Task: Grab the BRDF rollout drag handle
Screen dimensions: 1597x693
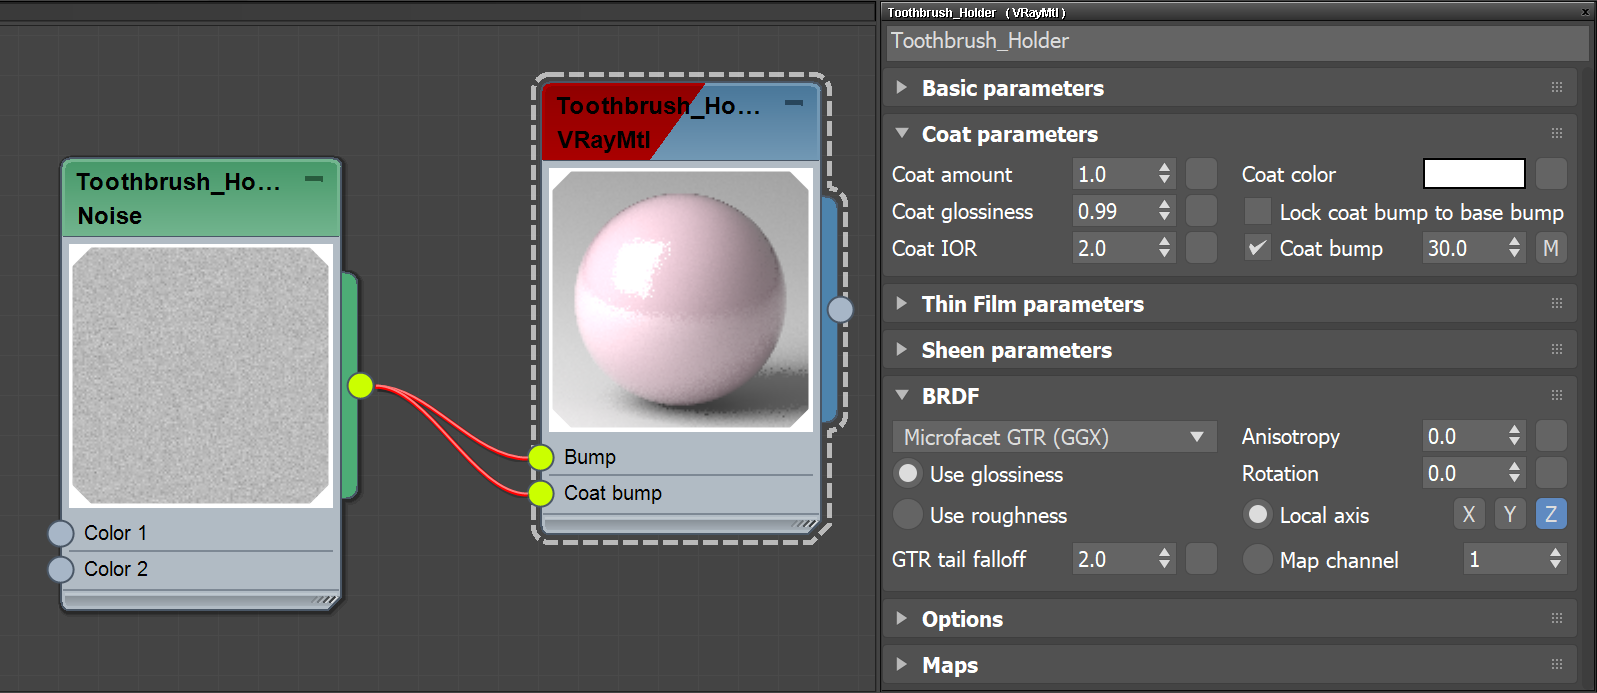Action: tap(1557, 395)
